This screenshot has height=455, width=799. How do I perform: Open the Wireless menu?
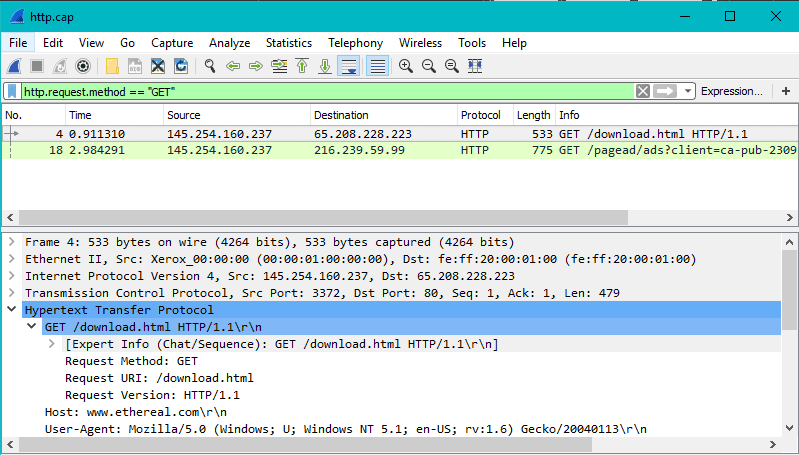[x=420, y=43]
